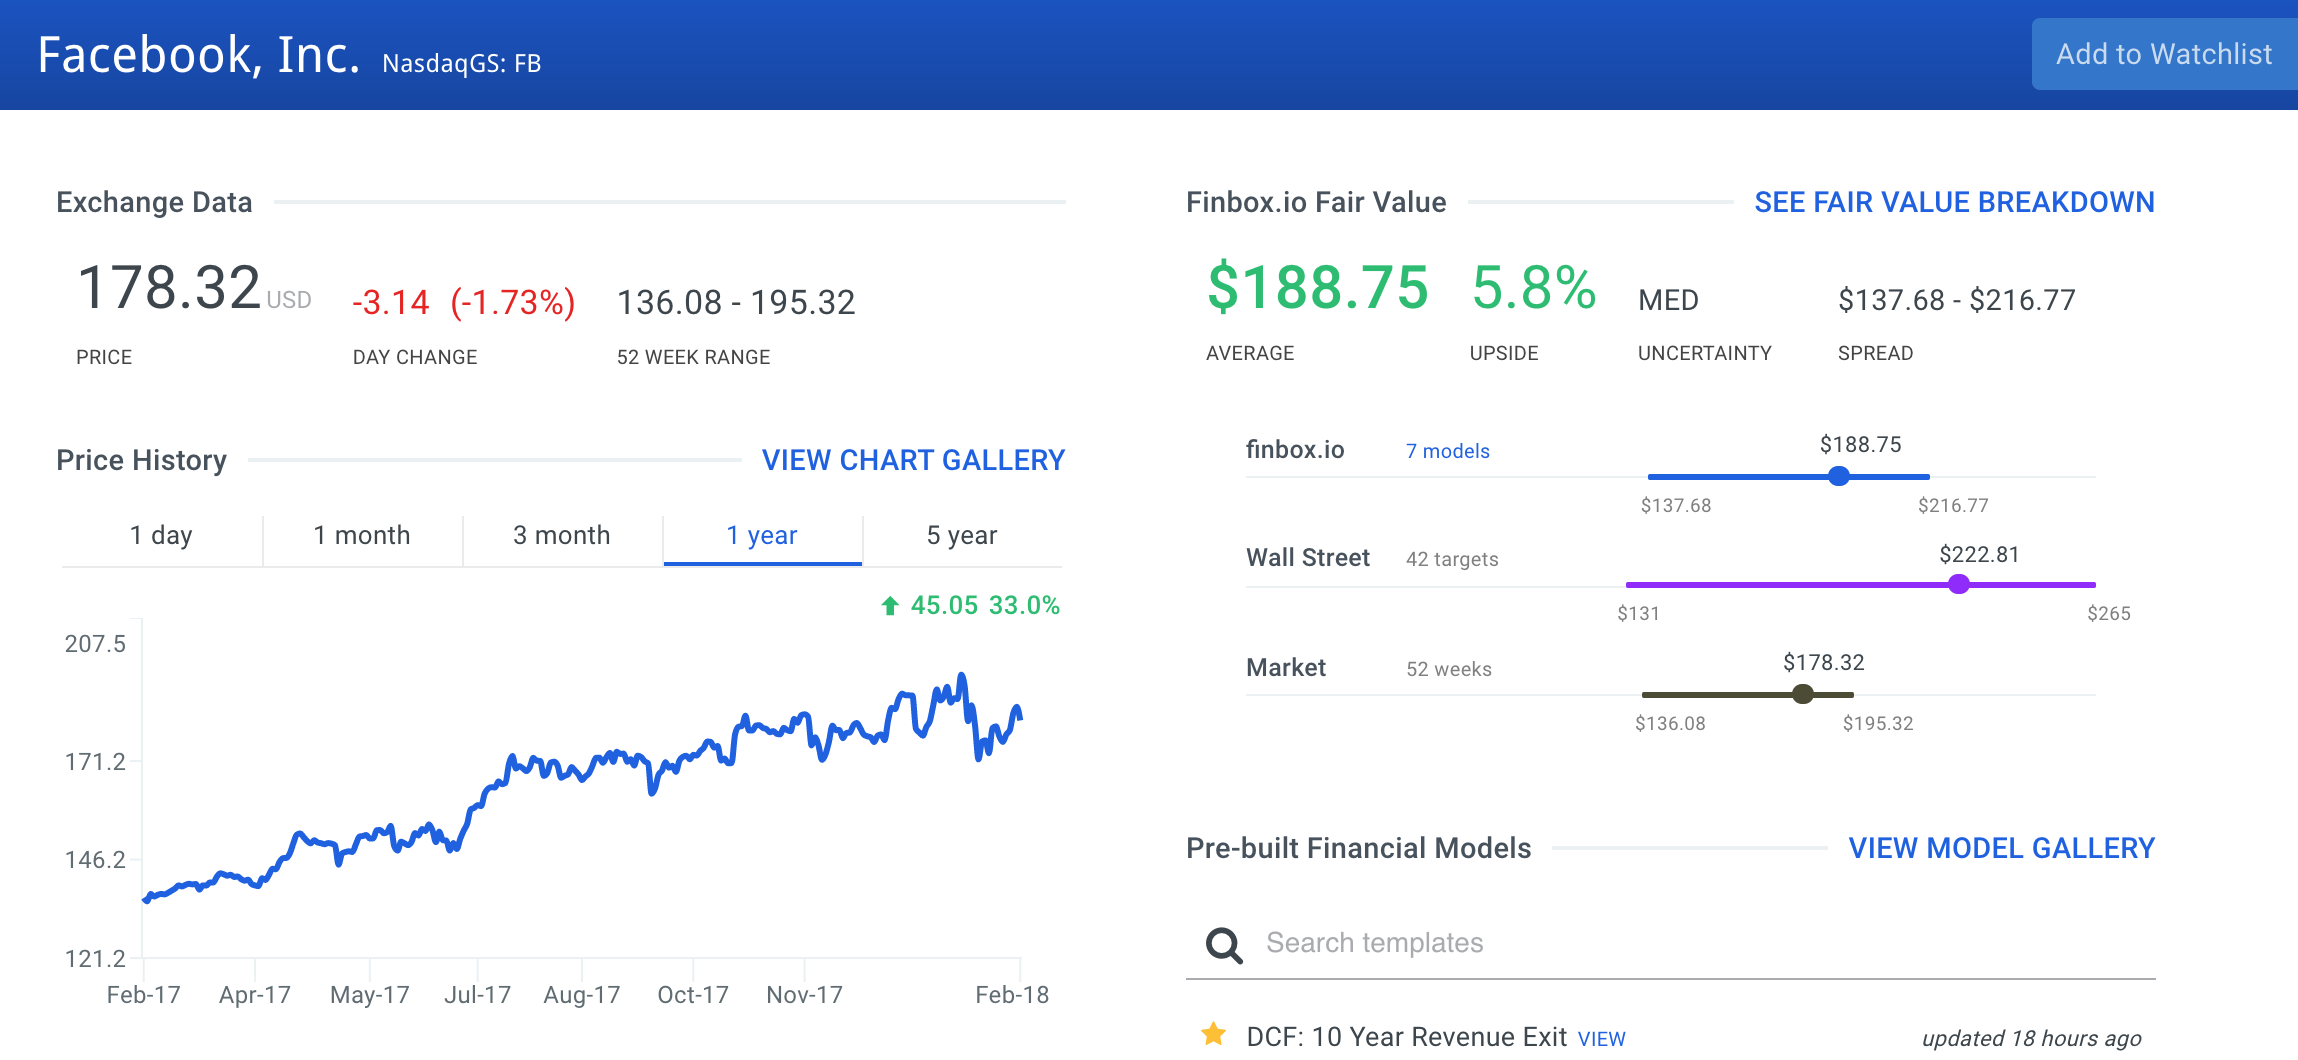Click the MED uncertainty value
The image size is (2298, 1060).
pos(1668,300)
